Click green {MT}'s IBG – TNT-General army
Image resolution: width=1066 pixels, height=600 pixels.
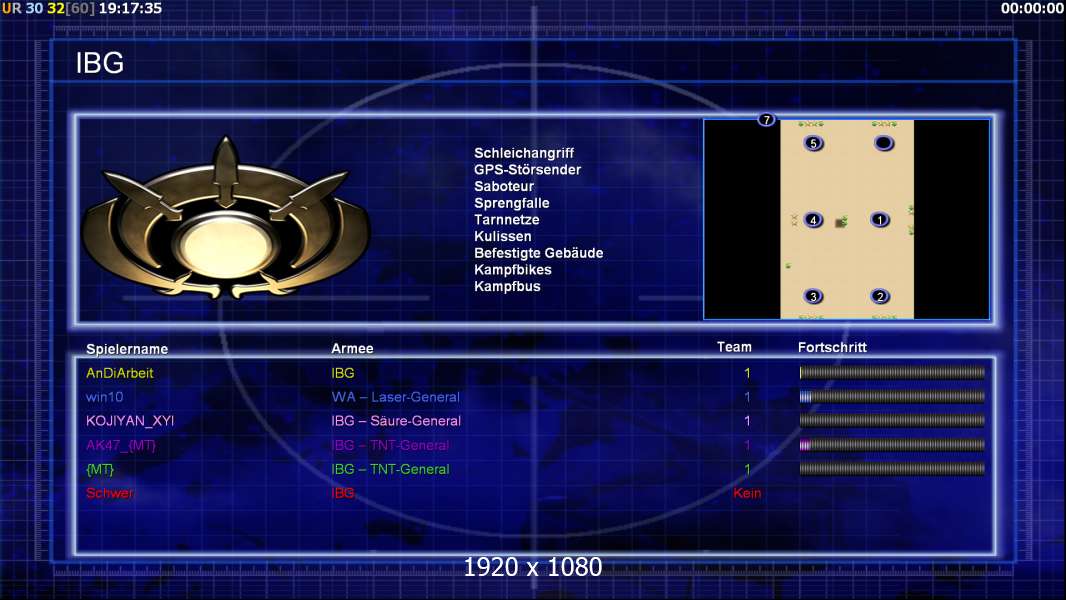(x=390, y=470)
